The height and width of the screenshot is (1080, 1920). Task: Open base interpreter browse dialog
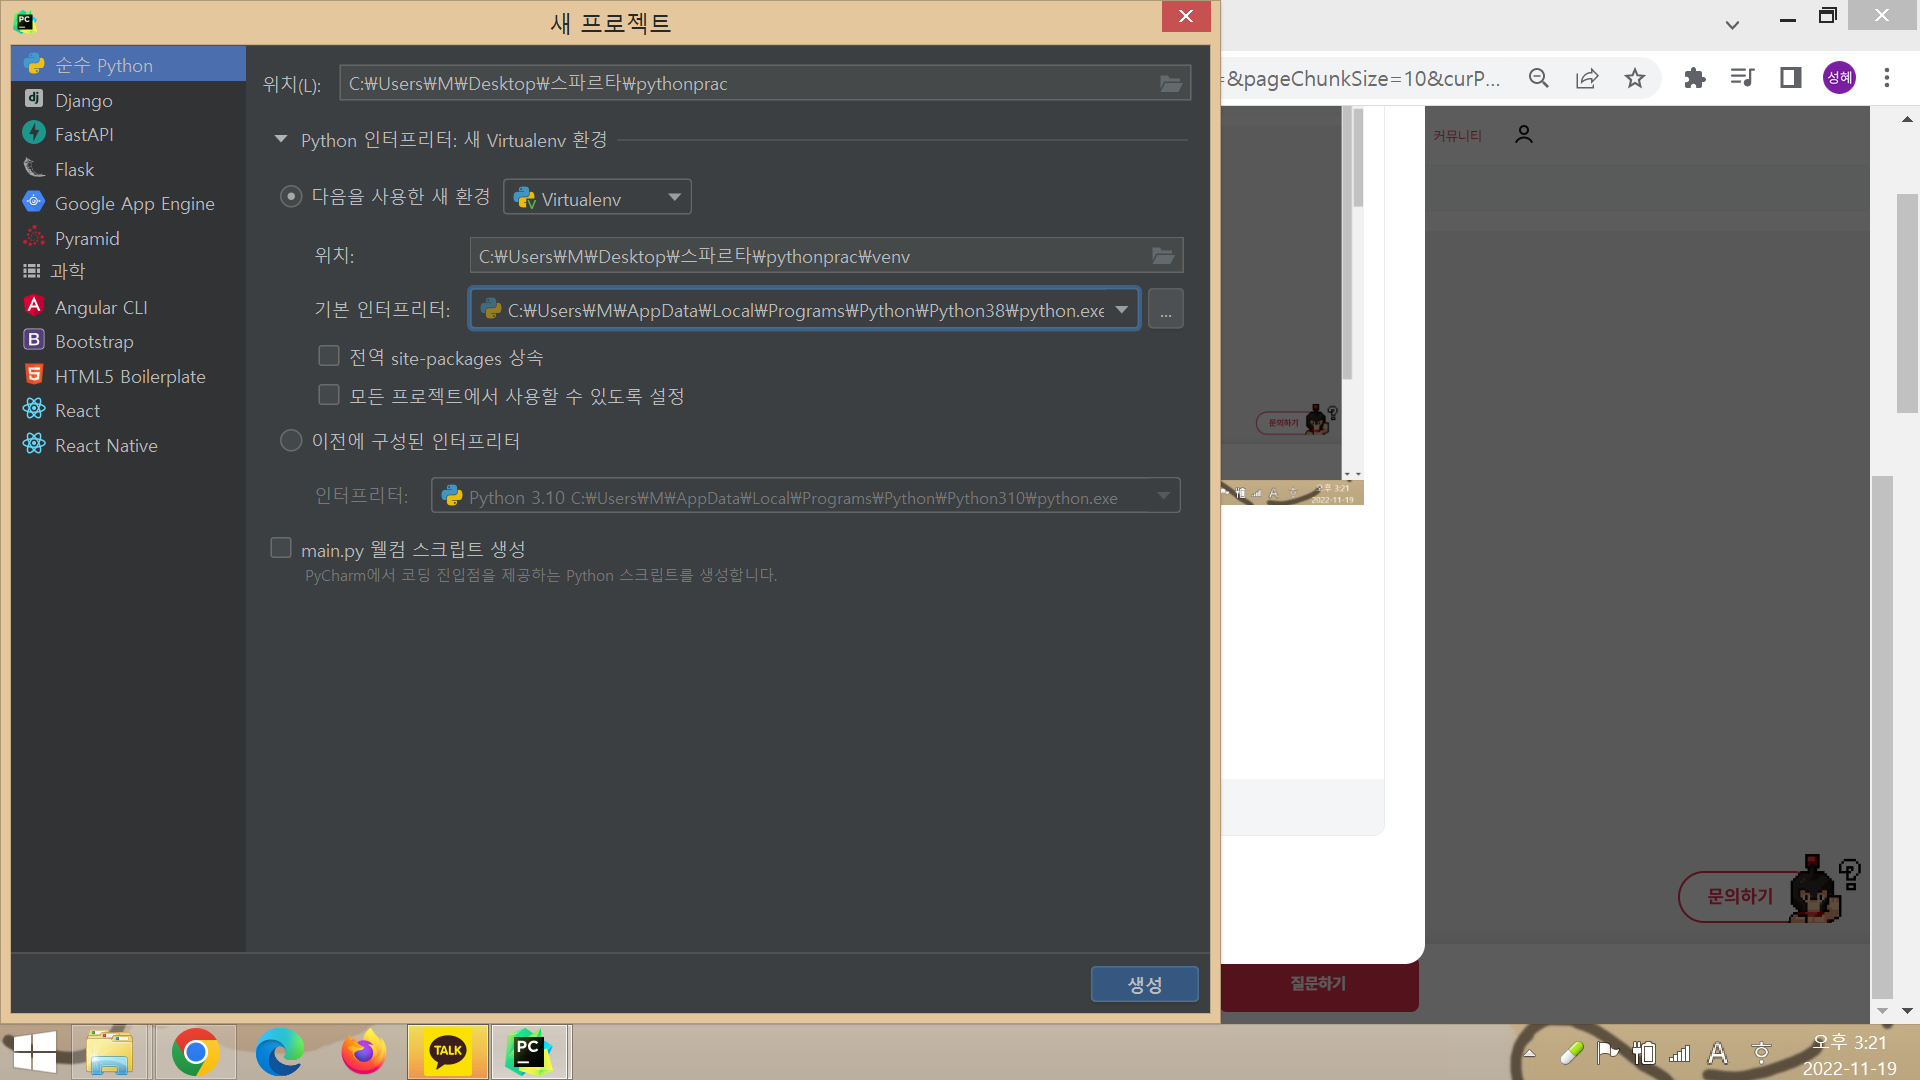click(1166, 310)
